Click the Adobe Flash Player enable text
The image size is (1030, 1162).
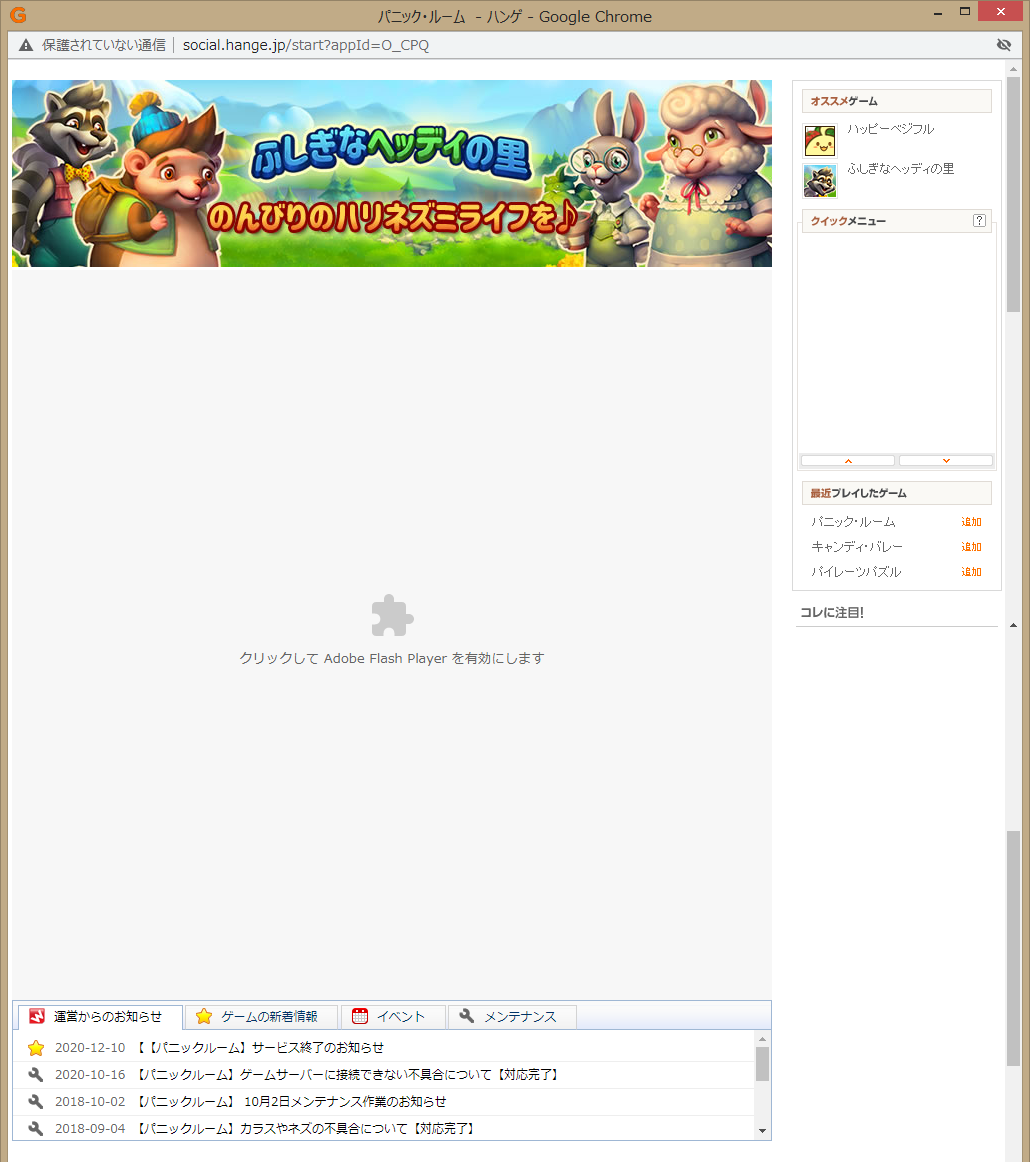[392, 658]
